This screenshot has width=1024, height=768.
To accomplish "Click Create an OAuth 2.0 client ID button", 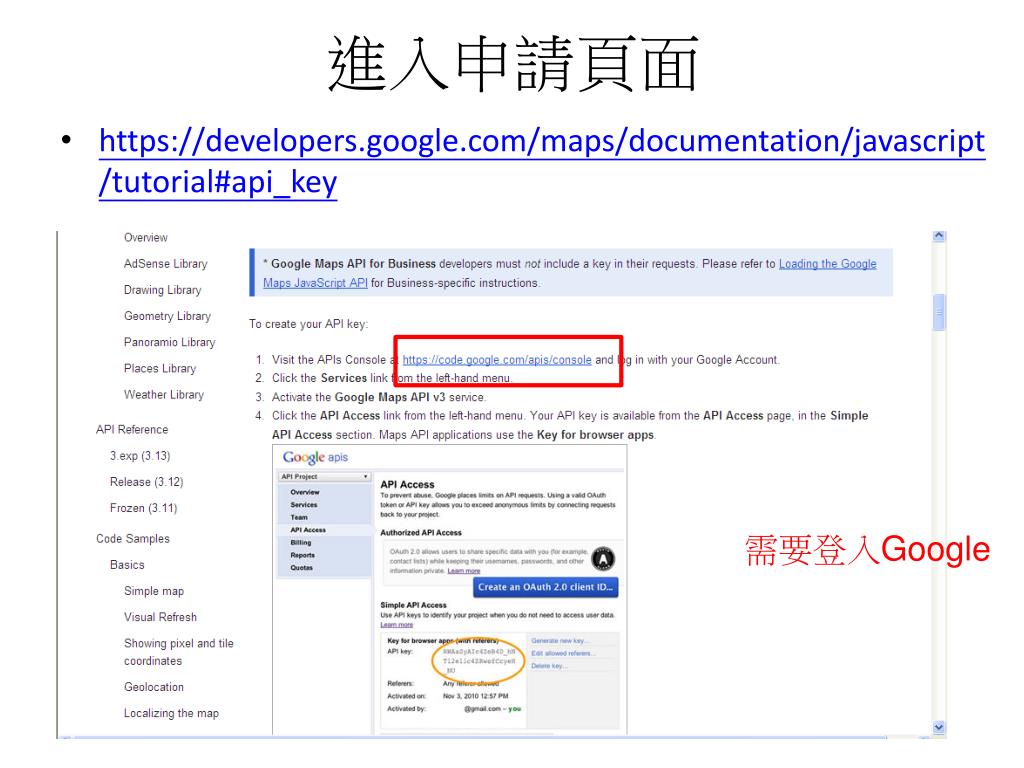I will [x=545, y=587].
